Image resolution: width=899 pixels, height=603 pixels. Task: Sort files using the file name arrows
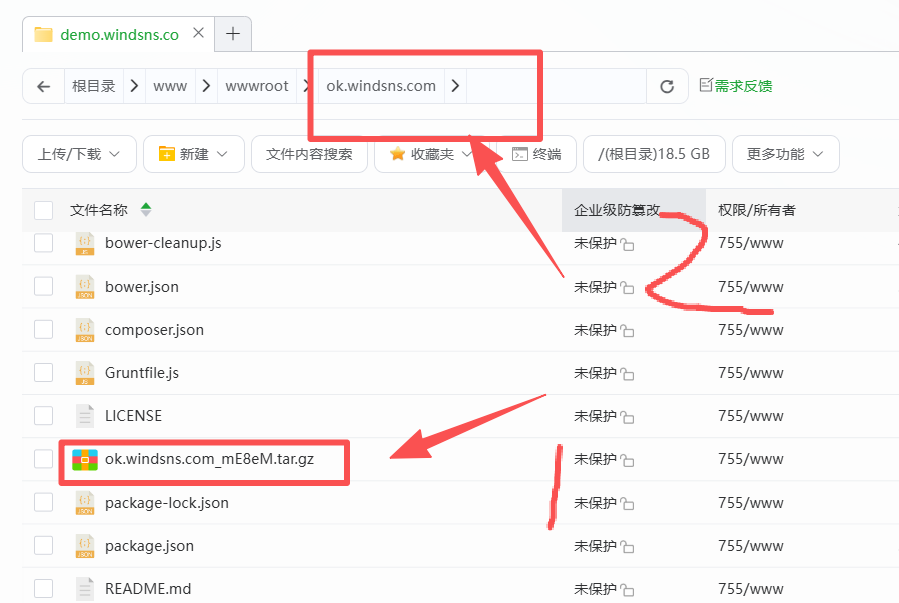146,210
